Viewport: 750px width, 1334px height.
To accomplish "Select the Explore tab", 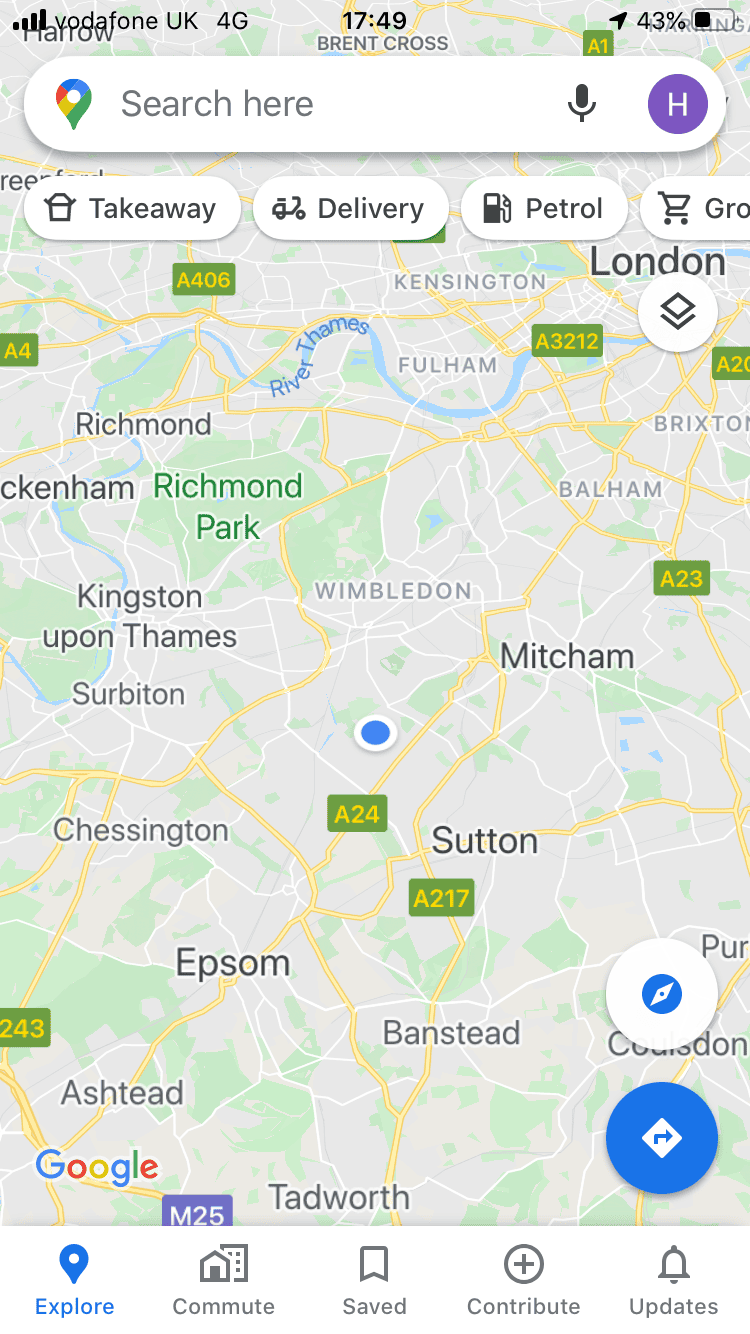I will [x=74, y=1281].
